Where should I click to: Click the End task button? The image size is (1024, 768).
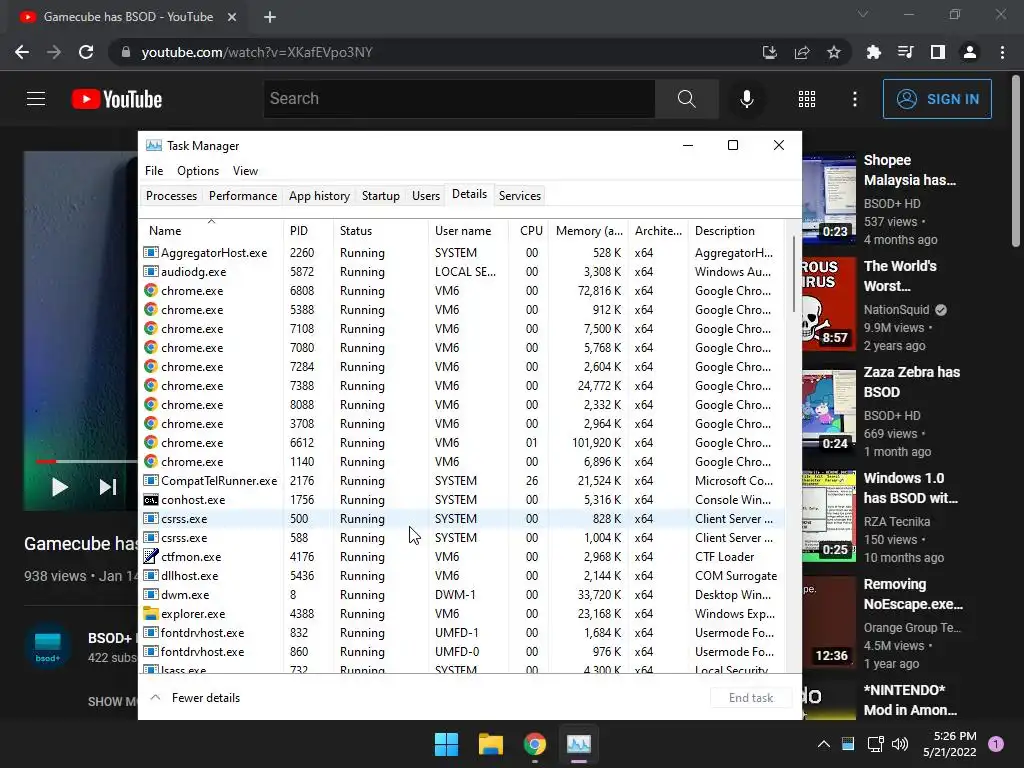[x=751, y=698]
